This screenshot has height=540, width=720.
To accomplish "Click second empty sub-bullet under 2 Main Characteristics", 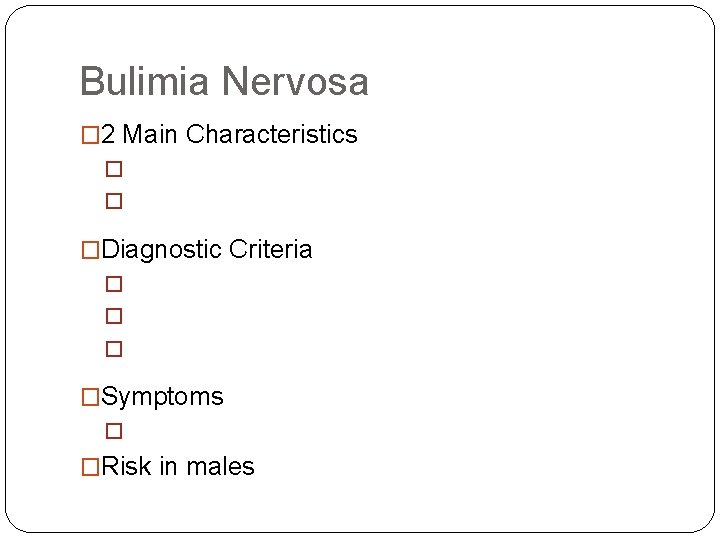I will [113, 201].
